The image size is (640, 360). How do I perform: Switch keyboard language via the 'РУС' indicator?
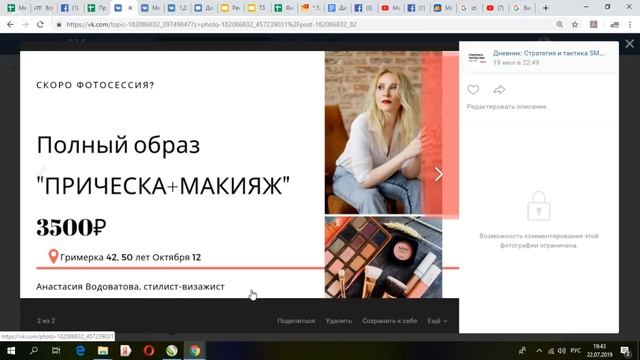click(x=576, y=351)
